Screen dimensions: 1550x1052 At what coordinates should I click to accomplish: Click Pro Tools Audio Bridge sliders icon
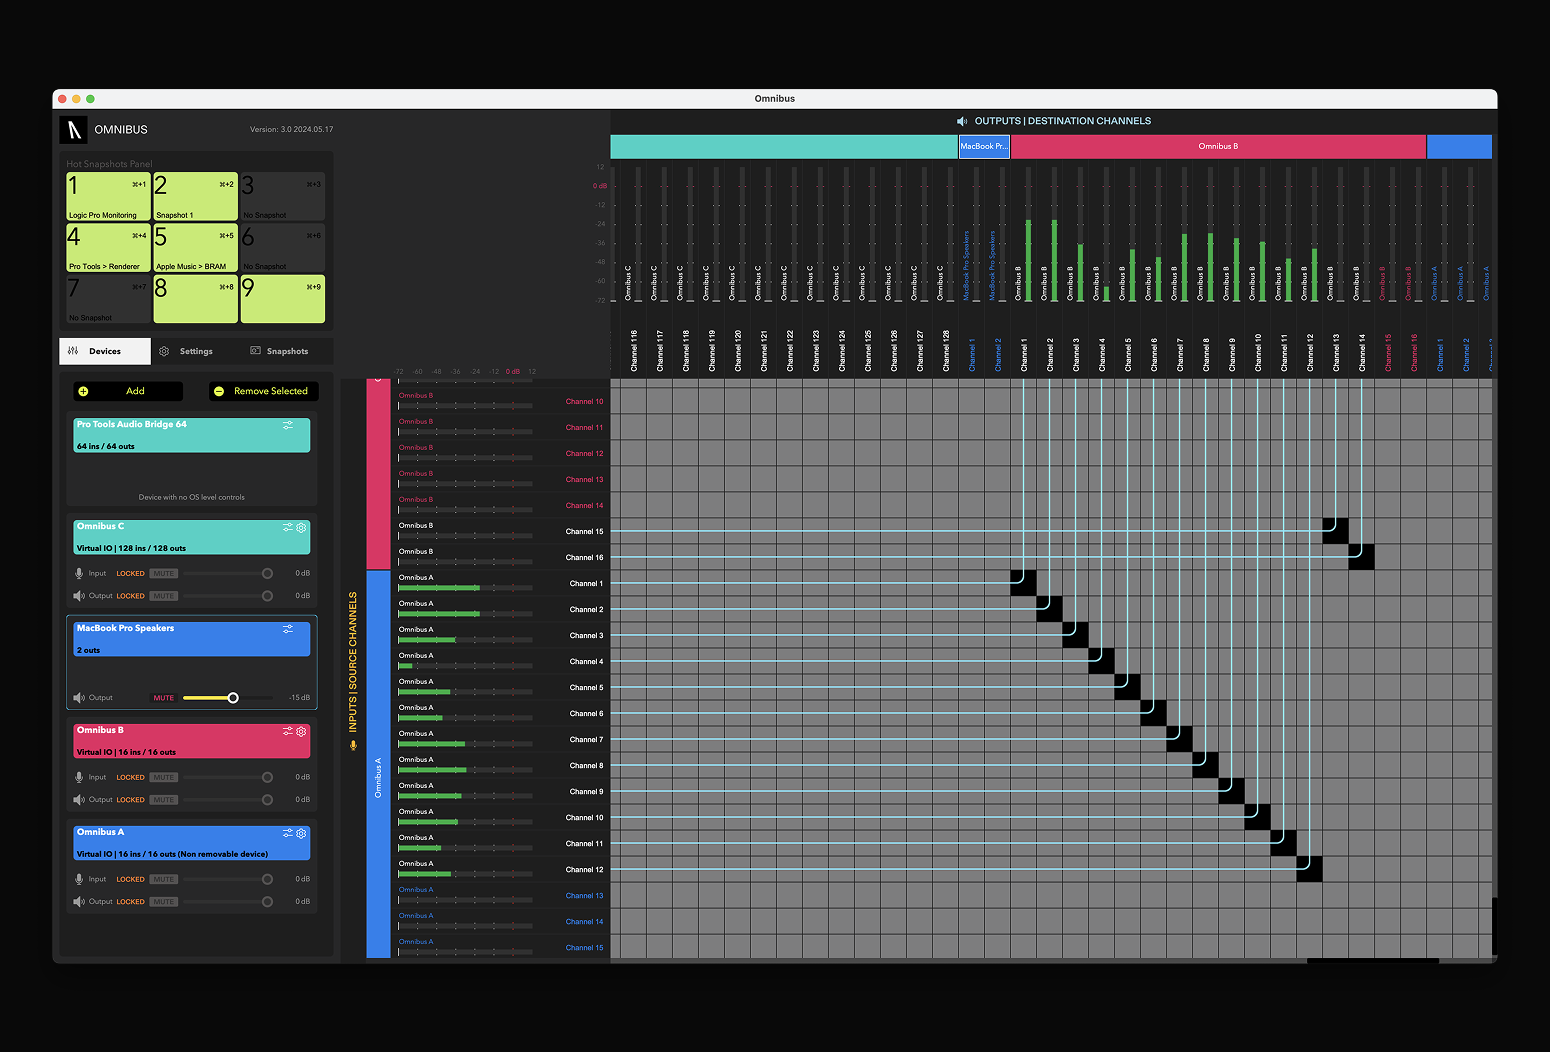coord(288,425)
